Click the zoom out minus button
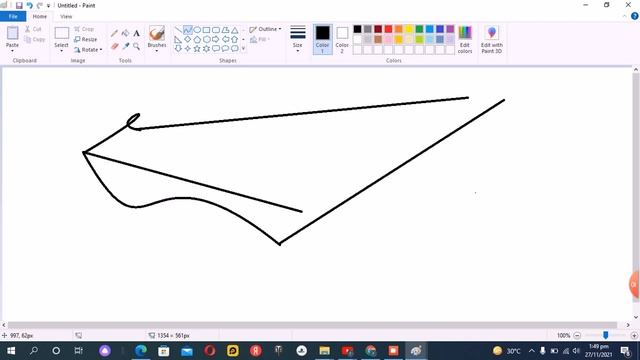This screenshot has height=360, width=640. pos(577,336)
